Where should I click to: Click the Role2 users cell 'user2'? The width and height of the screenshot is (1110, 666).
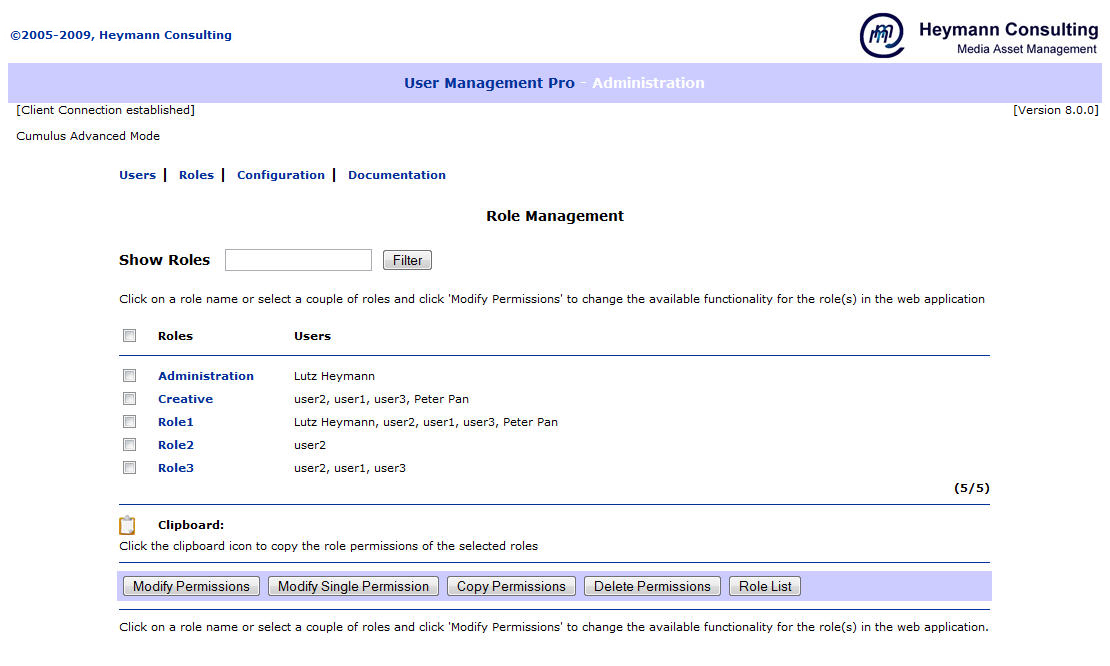point(310,445)
